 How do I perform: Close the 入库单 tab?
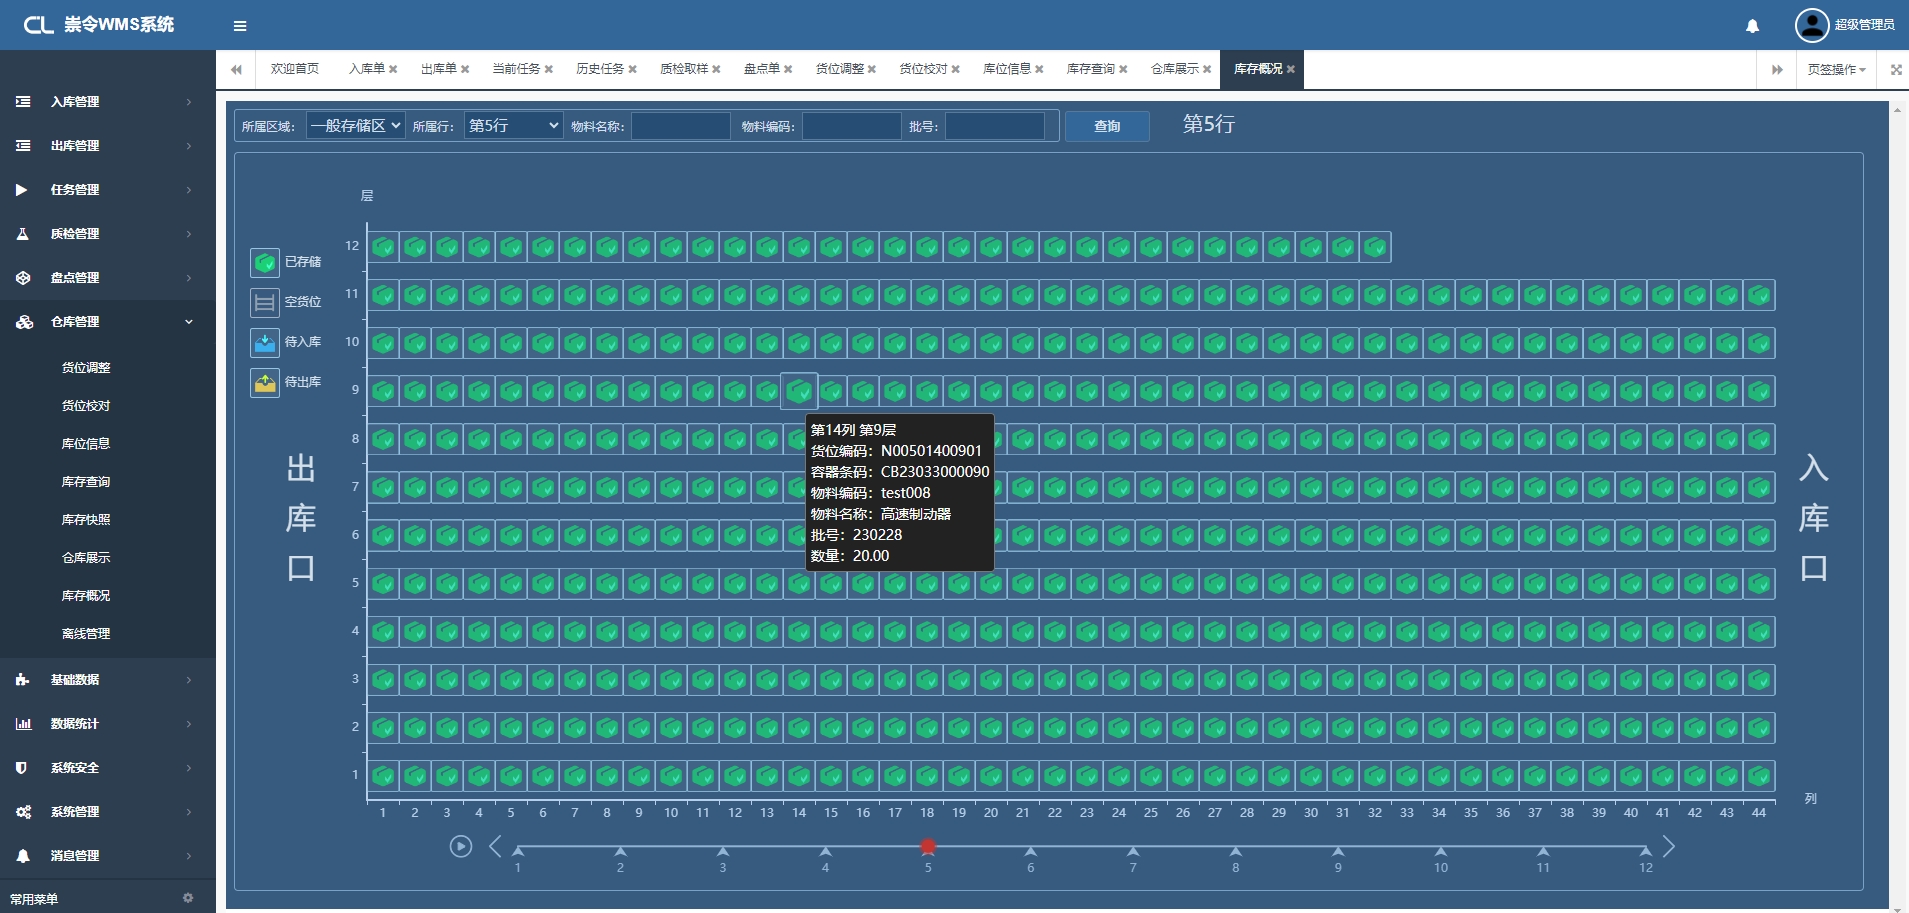(x=393, y=70)
